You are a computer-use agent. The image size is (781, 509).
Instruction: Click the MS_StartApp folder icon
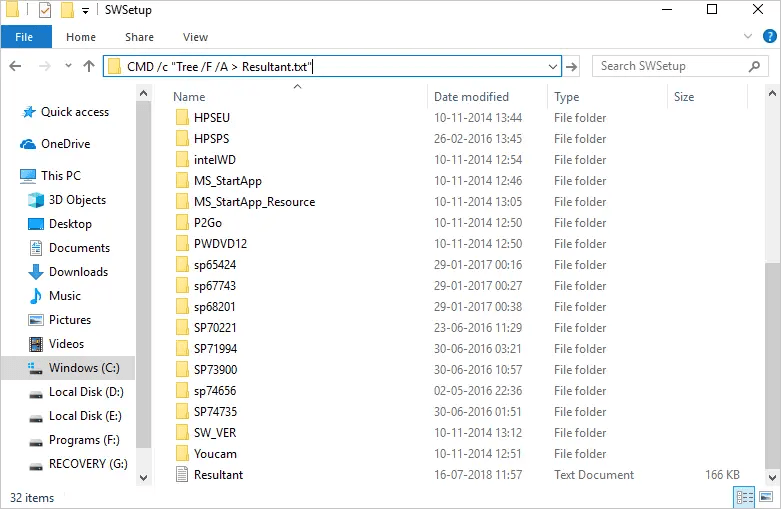[182, 180]
